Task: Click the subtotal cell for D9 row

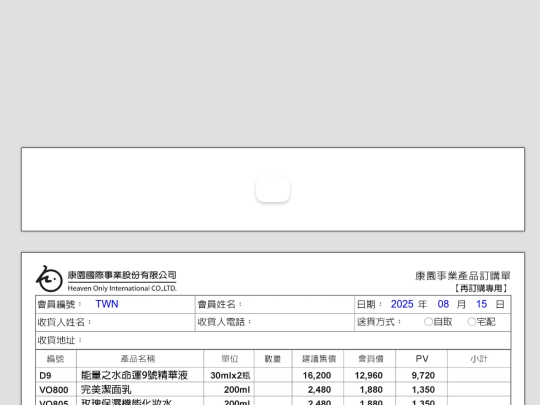Action: coord(479,375)
